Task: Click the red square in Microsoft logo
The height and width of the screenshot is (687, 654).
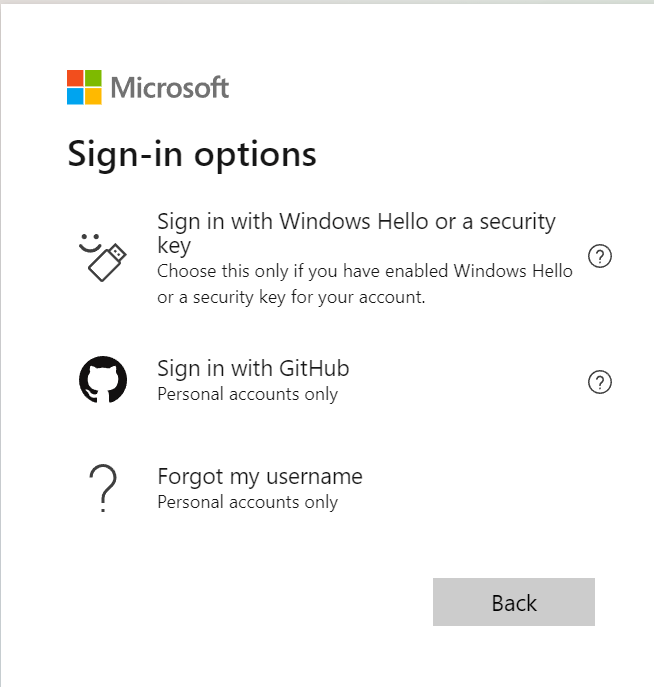Action: click(x=76, y=78)
